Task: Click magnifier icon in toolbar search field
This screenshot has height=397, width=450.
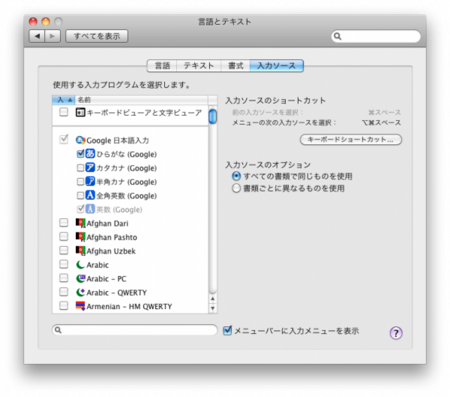Action: [x=337, y=36]
